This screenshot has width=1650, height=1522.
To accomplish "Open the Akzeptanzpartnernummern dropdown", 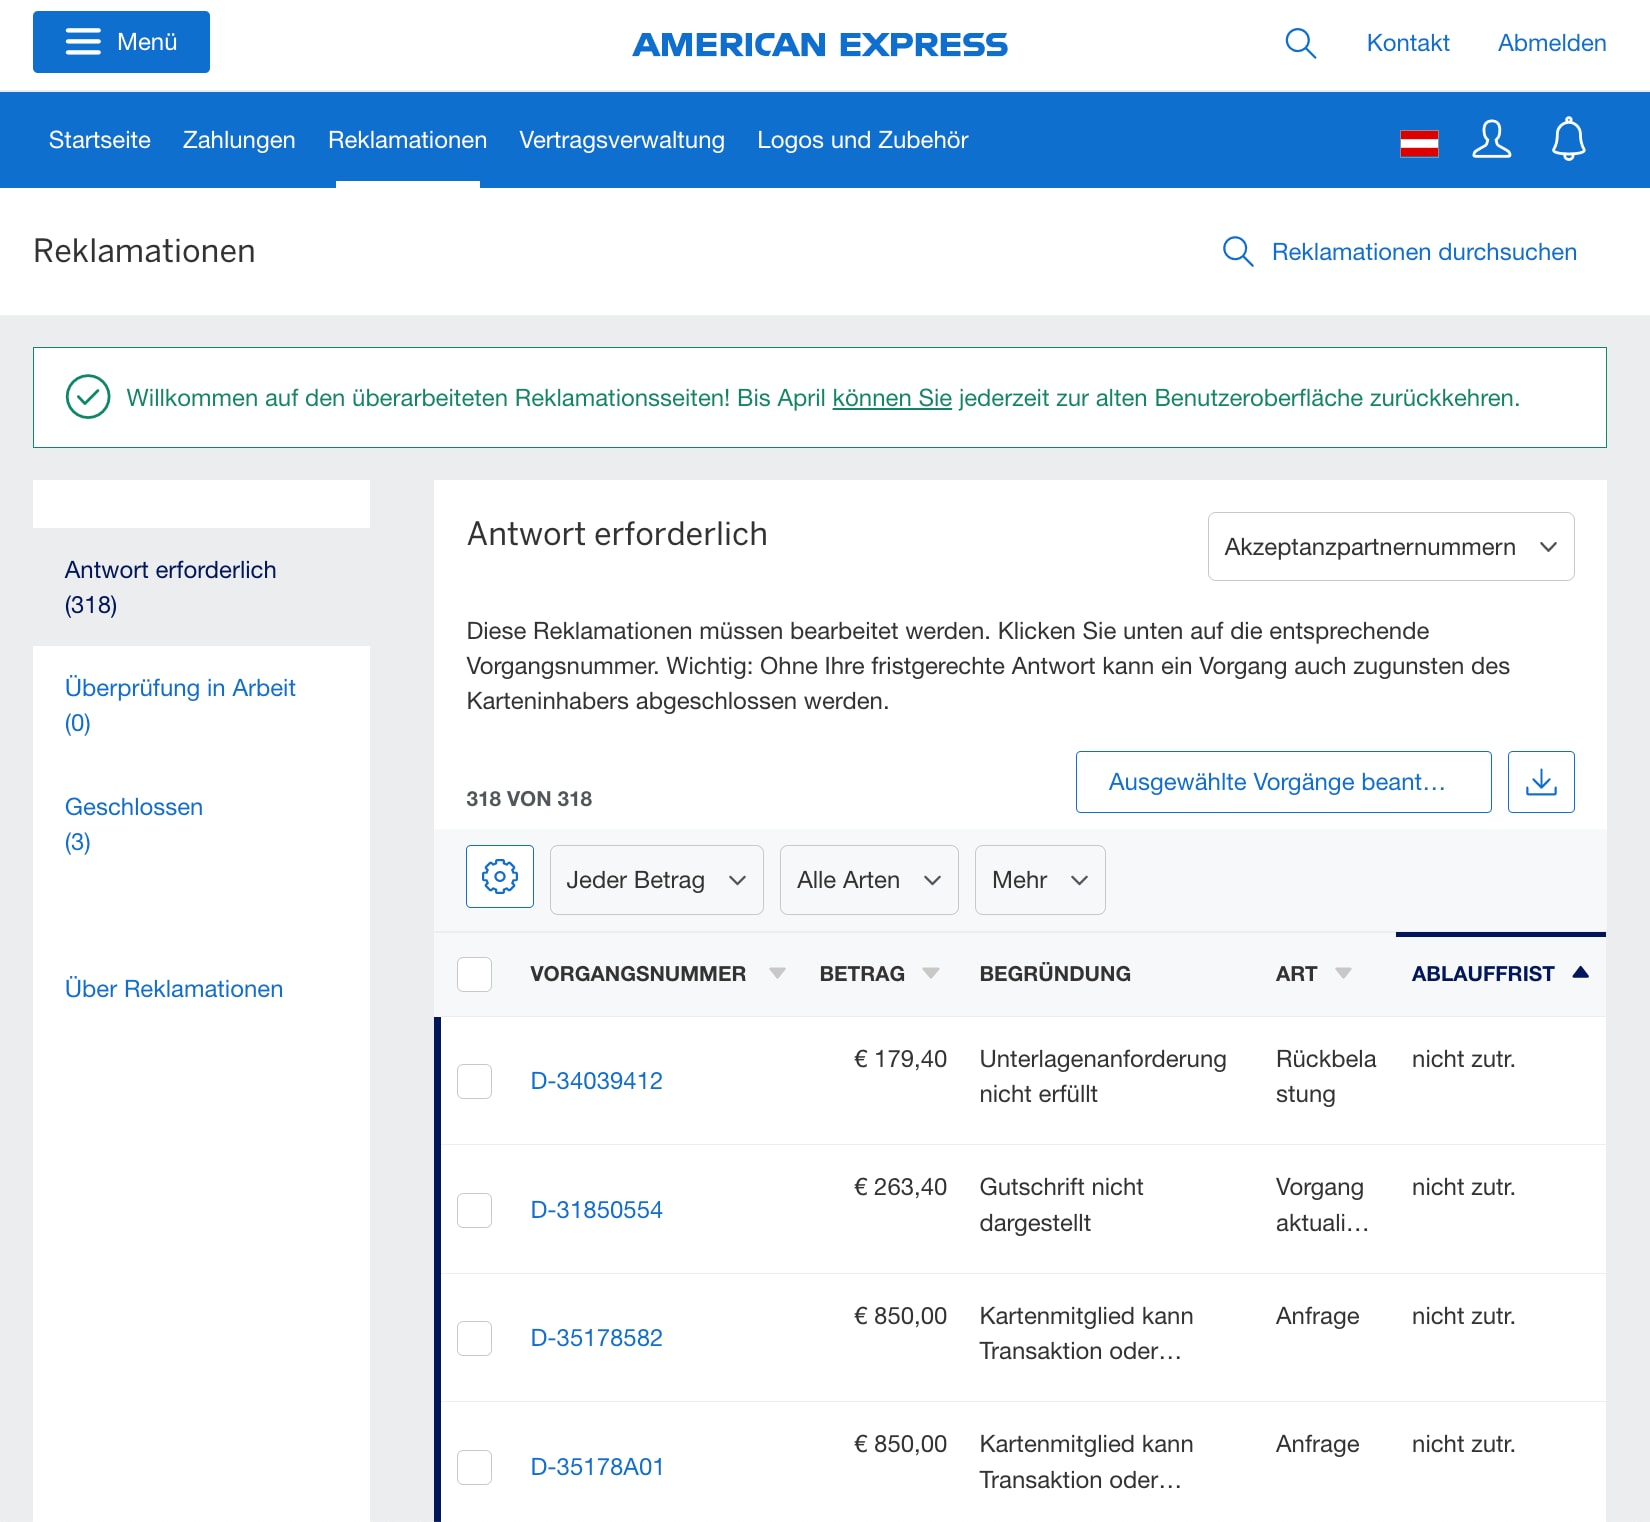I will [x=1391, y=546].
